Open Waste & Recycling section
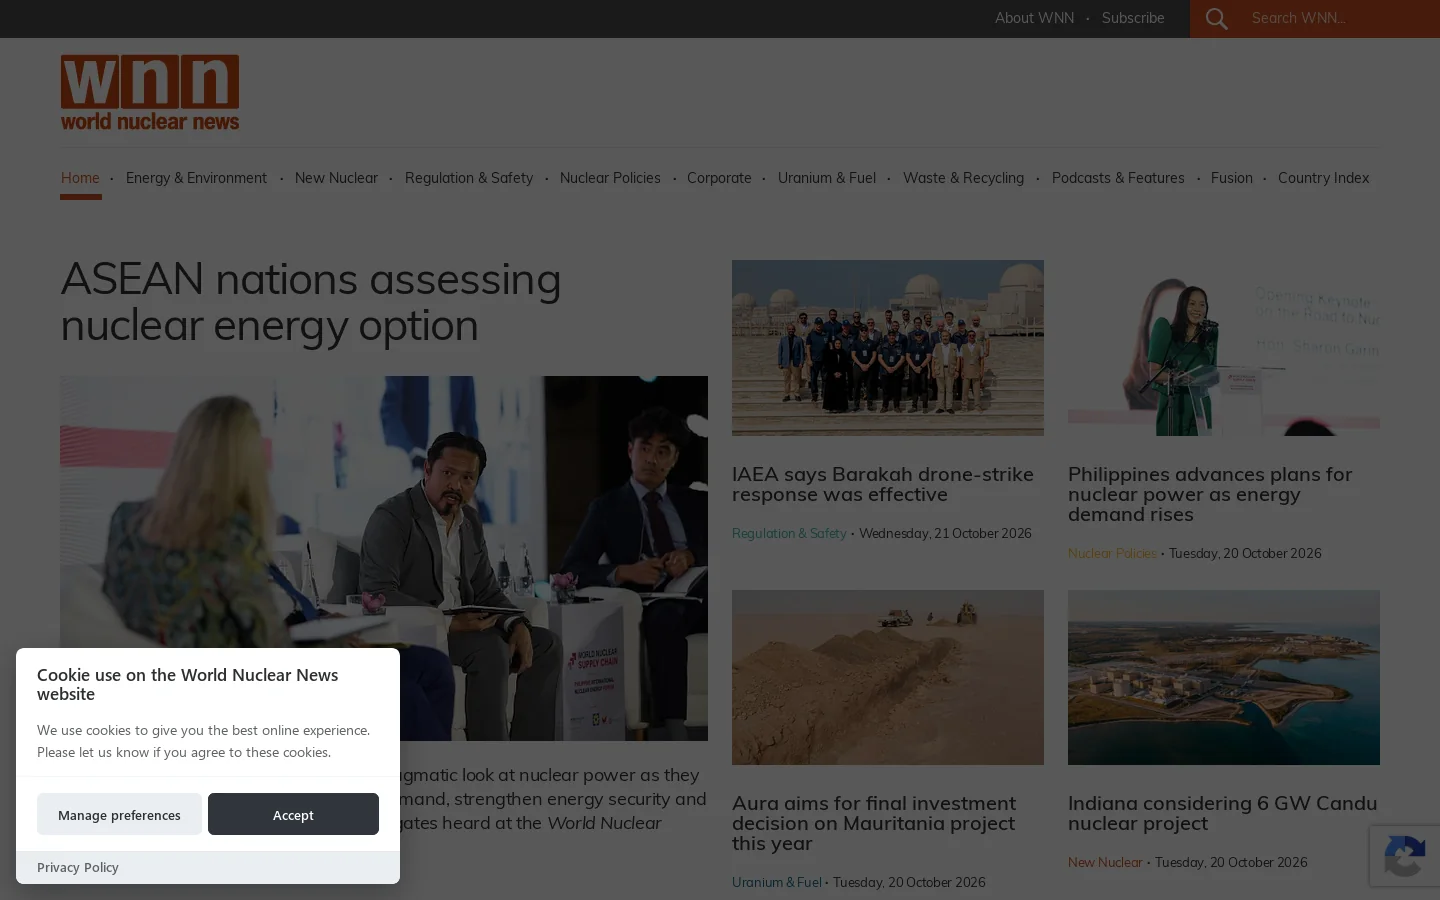Screen dimensions: 1440x900 tap(963, 178)
